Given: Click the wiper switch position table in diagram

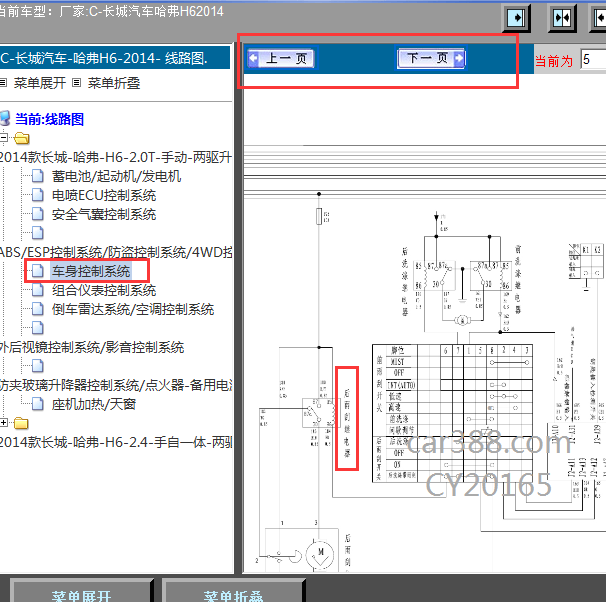Looking at the screenshot, I should (453, 413).
